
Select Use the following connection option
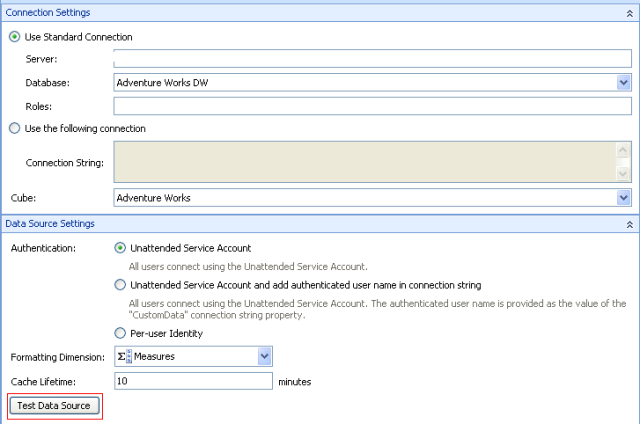[15, 129]
